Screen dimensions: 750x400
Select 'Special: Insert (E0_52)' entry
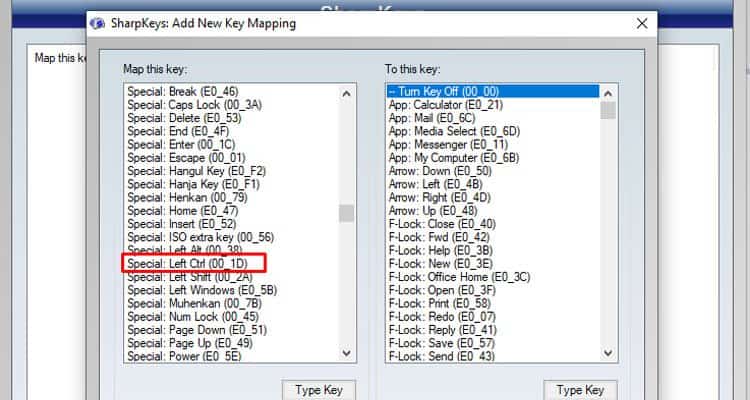coord(182,224)
